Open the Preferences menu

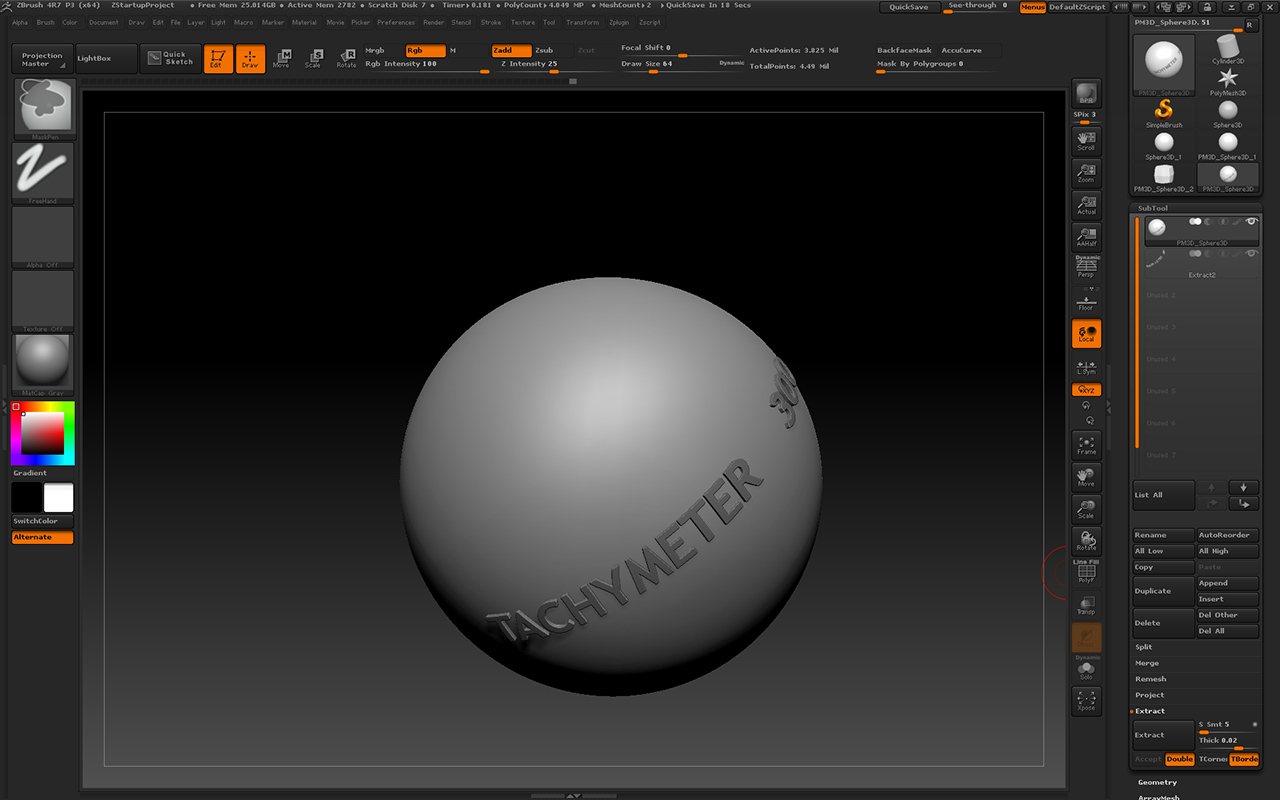pos(396,22)
